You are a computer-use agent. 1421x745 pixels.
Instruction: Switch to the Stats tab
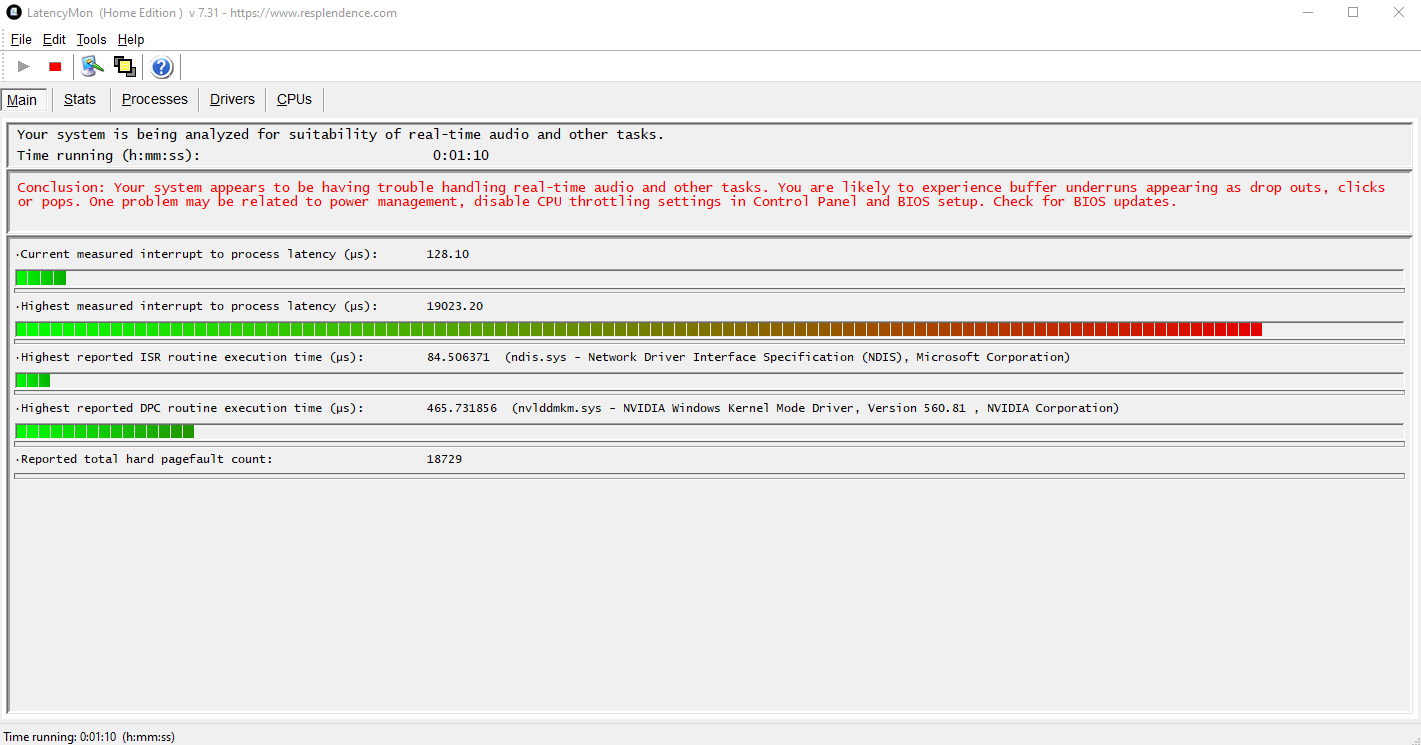point(80,99)
